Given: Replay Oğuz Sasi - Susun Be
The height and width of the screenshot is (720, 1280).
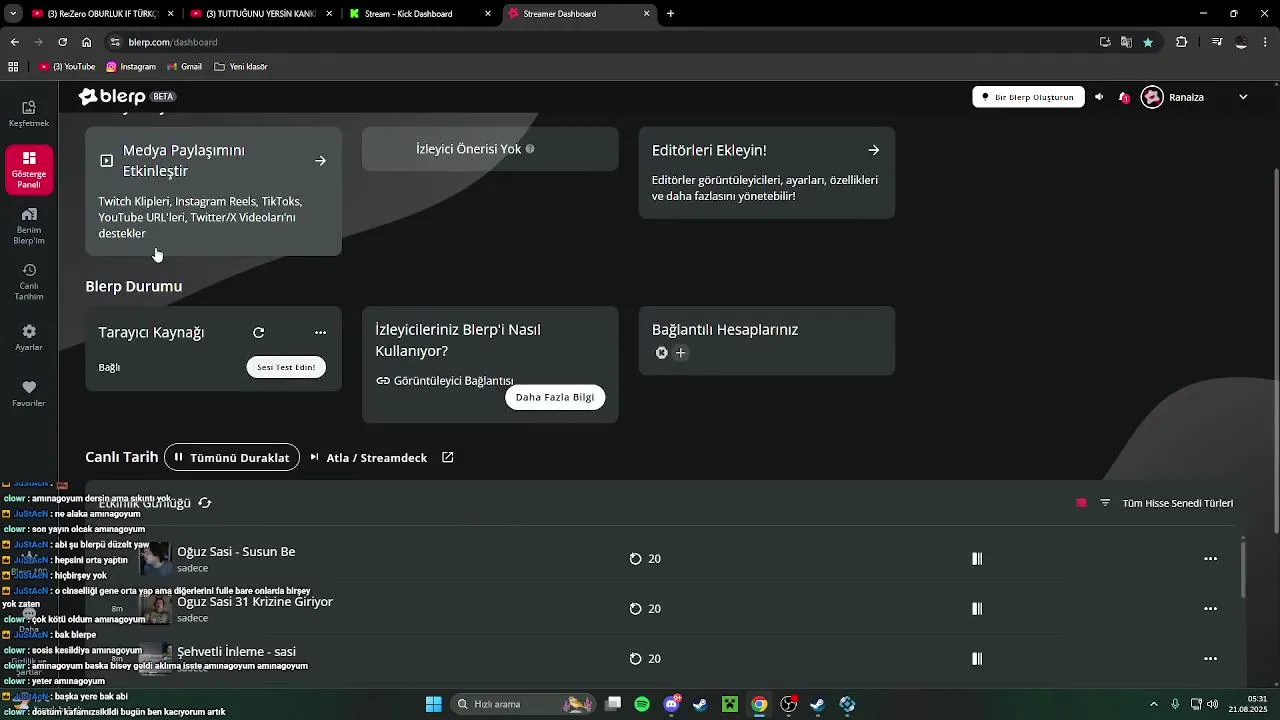Looking at the screenshot, I should [635, 559].
